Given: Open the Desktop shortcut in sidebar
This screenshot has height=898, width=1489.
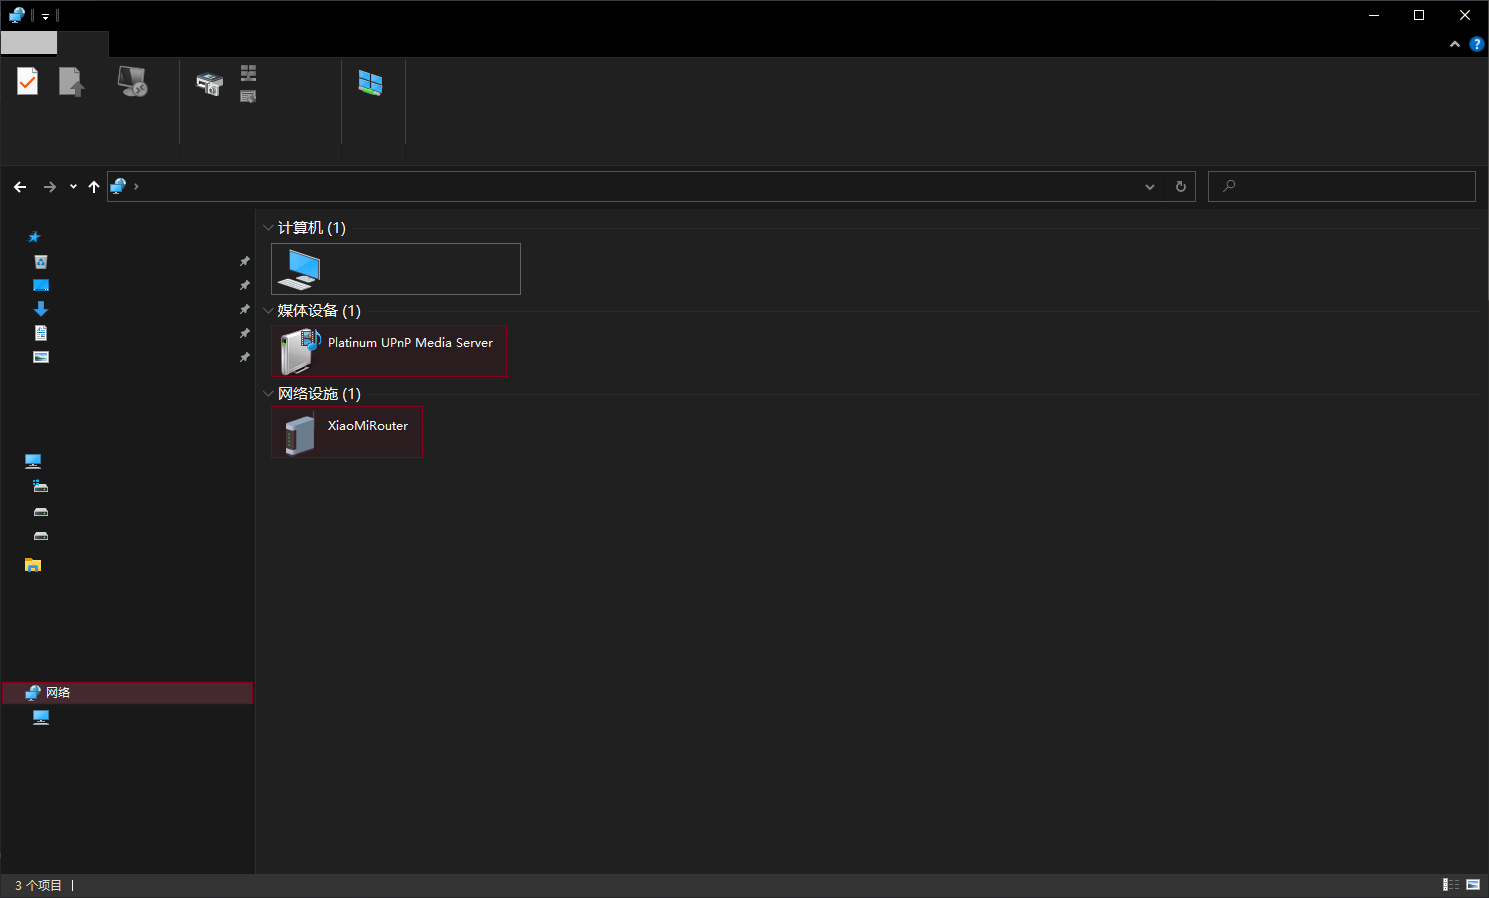Looking at the screenshot, I should 41,285.
